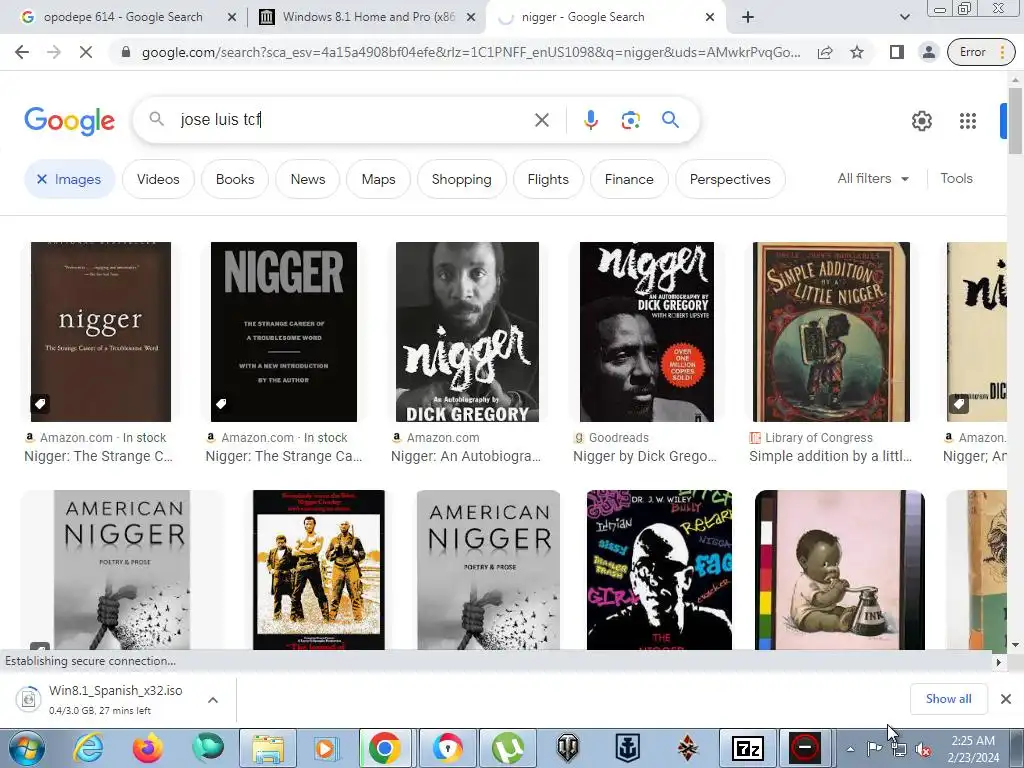The width and height of the screenshot is (1024, 768).
Task: Show hidden system tray icons
Action: [850, 749]
